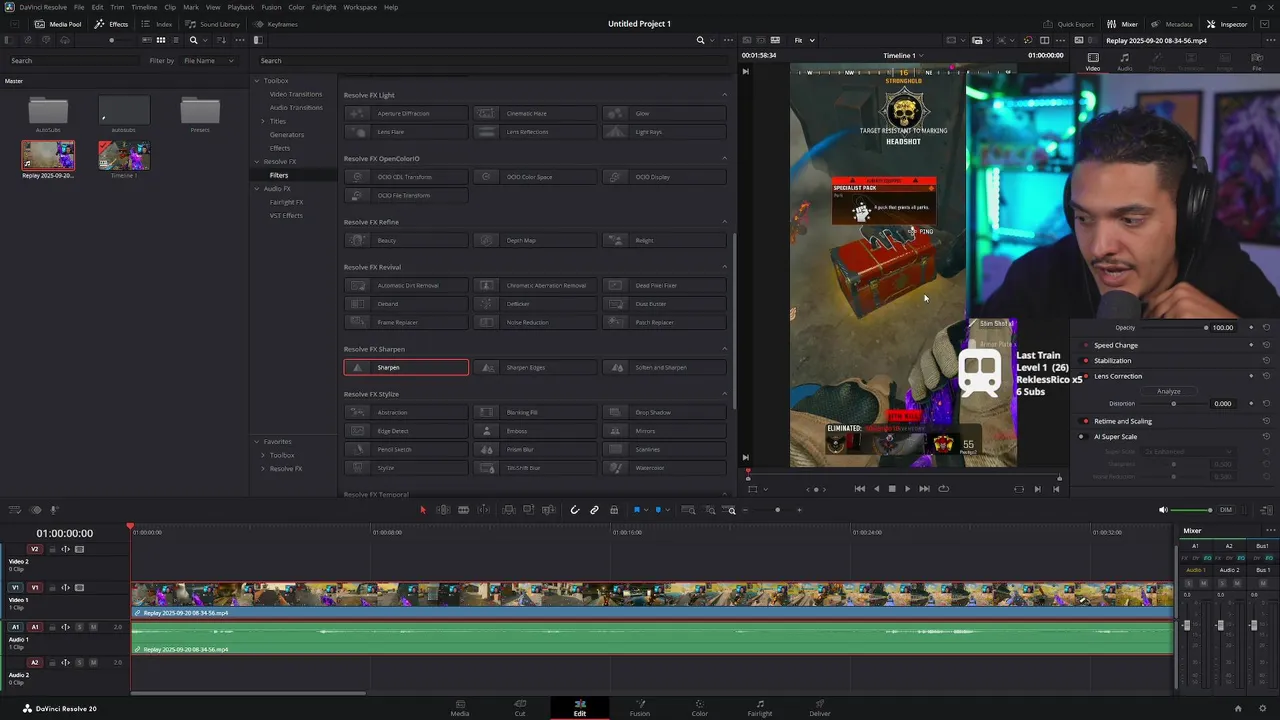Mute the Audio 1 track with M button

pos(93,627)
